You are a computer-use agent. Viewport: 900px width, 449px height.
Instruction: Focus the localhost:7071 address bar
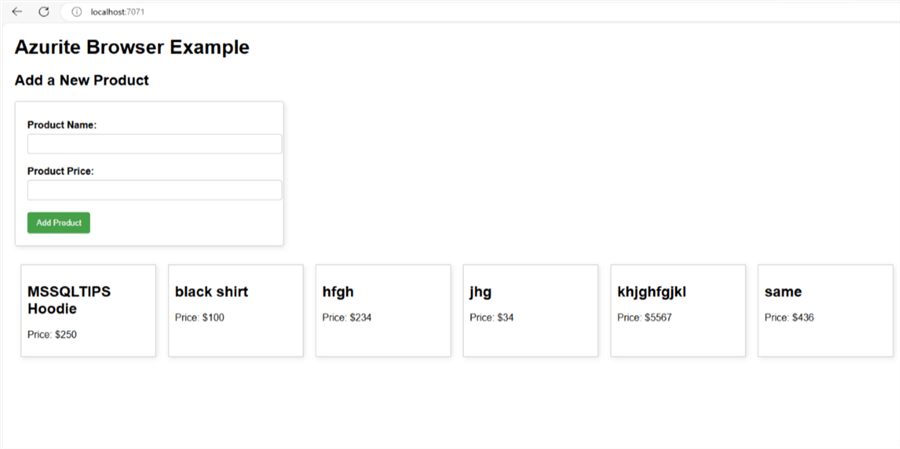300,11
